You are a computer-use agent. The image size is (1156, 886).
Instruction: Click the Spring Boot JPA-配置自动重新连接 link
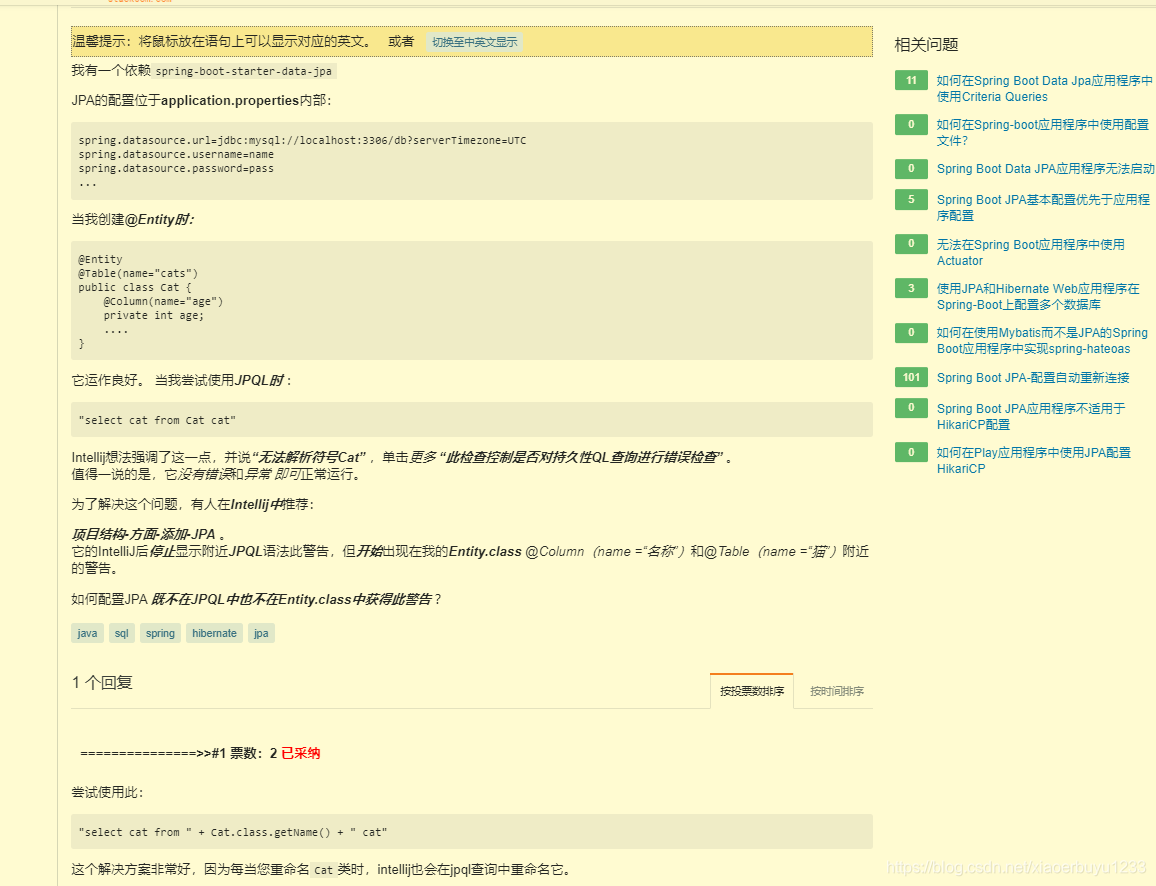click(1035, 378)
